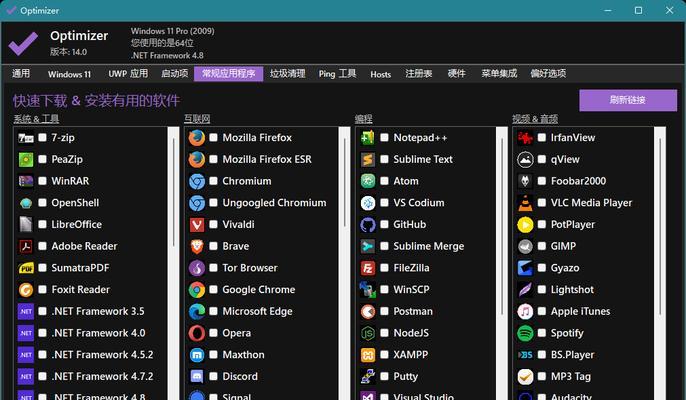Click the SumatraPDF yellow icon

pos(26,268)
